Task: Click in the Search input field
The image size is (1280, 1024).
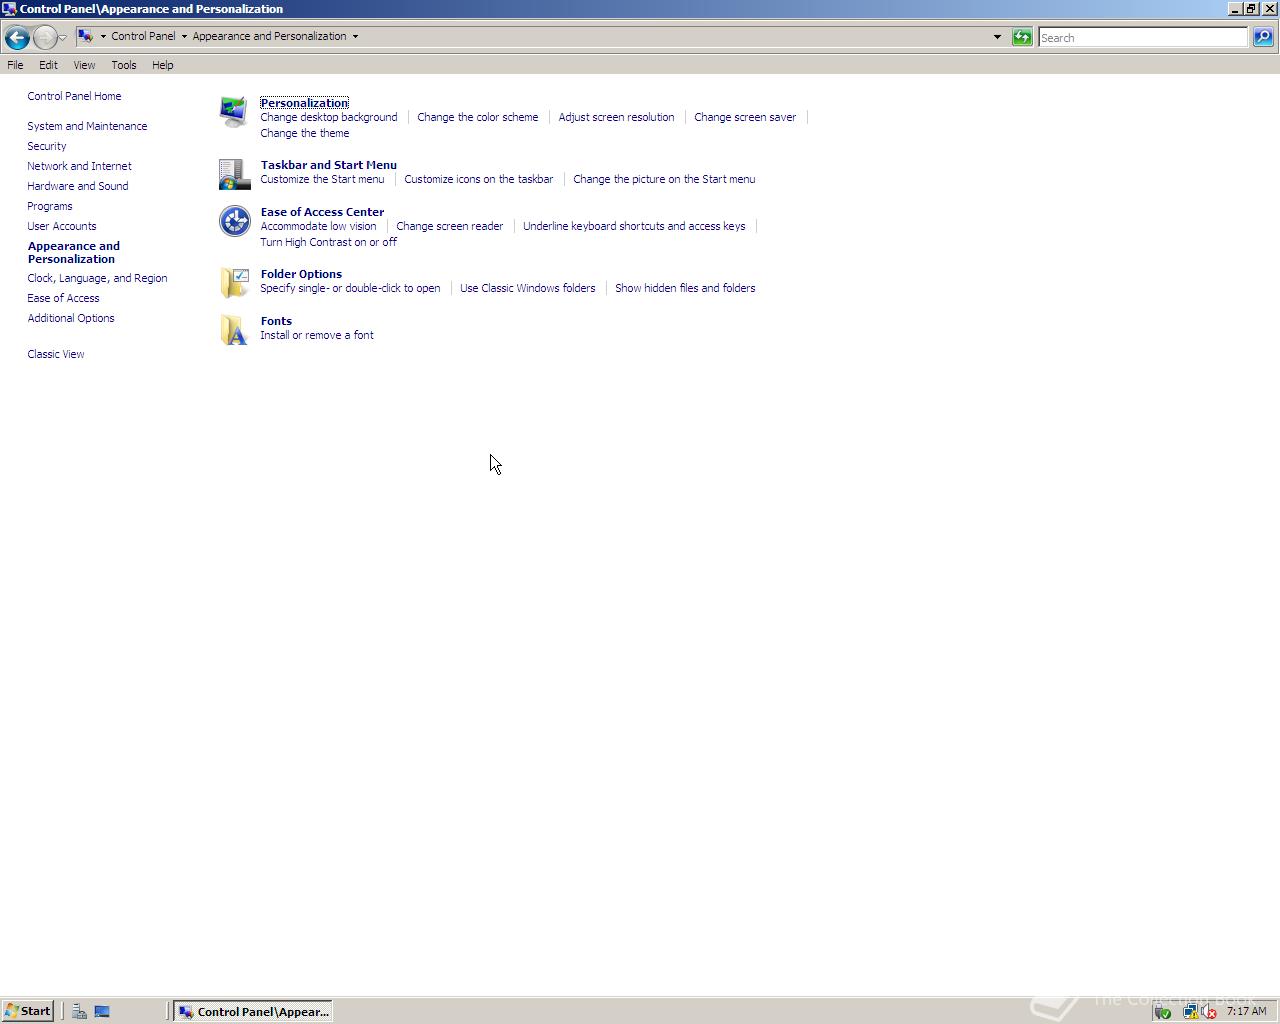Action: pos(1143,38)
